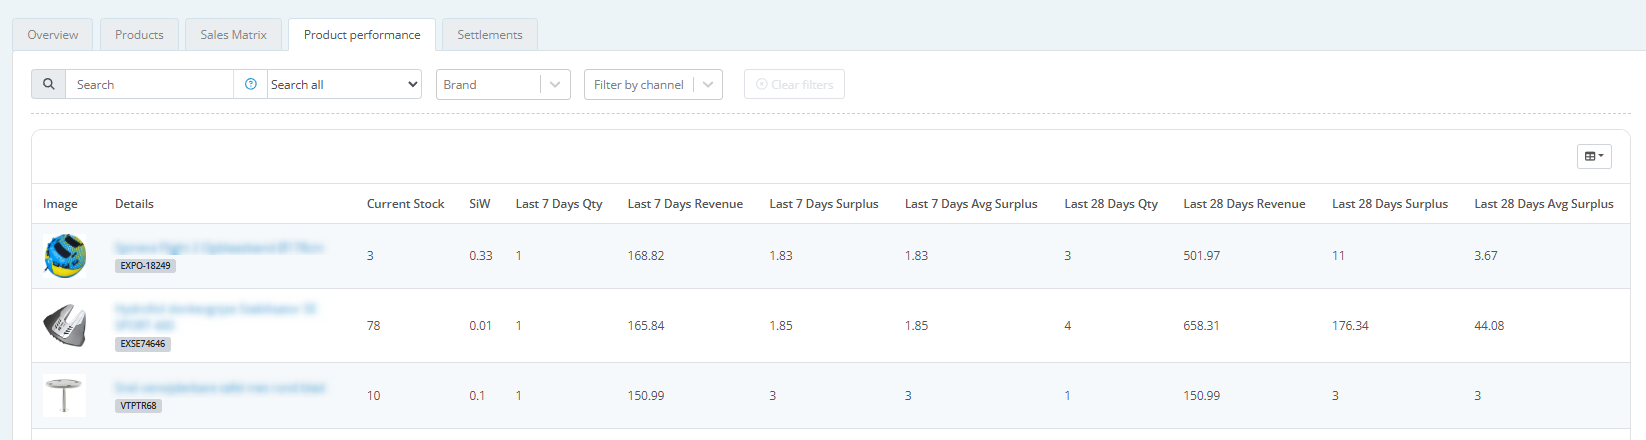
Task: Expand the Filter by channel dropdown
Action: pyautogui.click(x=653, y=84)
